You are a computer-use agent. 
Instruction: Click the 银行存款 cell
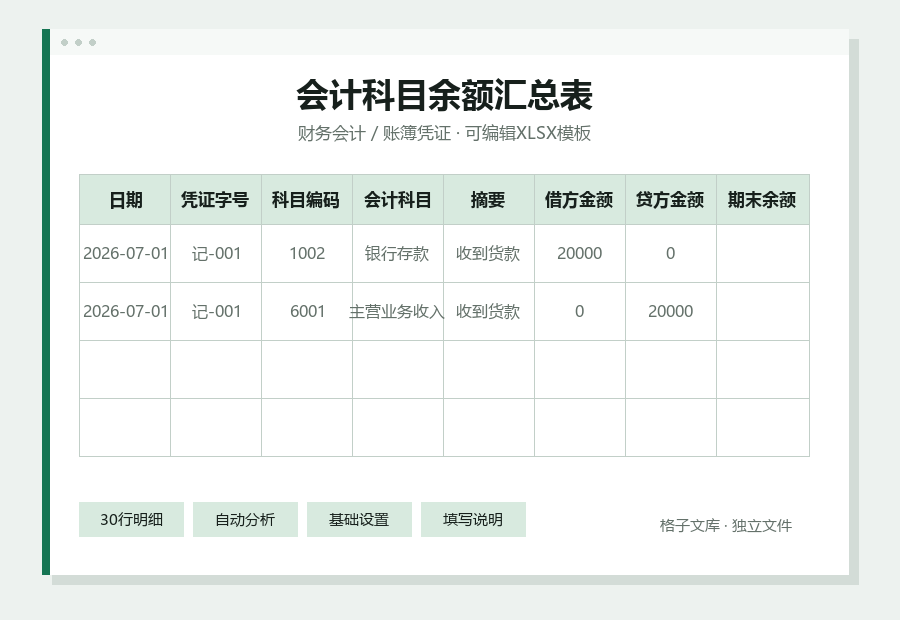coord(398,254)
